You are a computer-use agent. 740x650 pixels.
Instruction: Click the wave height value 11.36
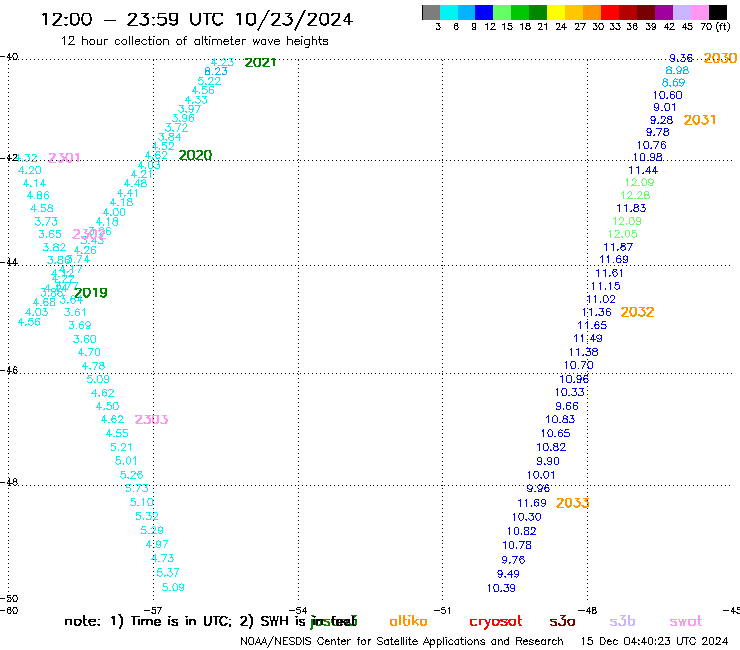click(x=597, y=312)
